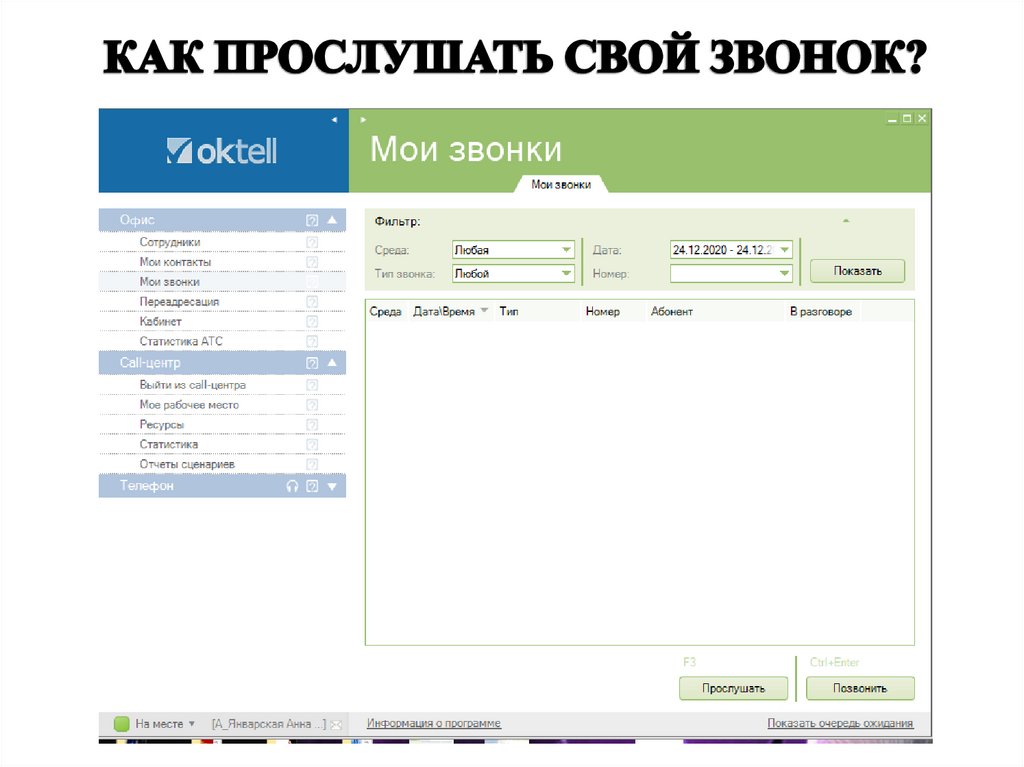Select Выйти из call-центра
This screenshot has height=767, width=1024.
[193, 385]
